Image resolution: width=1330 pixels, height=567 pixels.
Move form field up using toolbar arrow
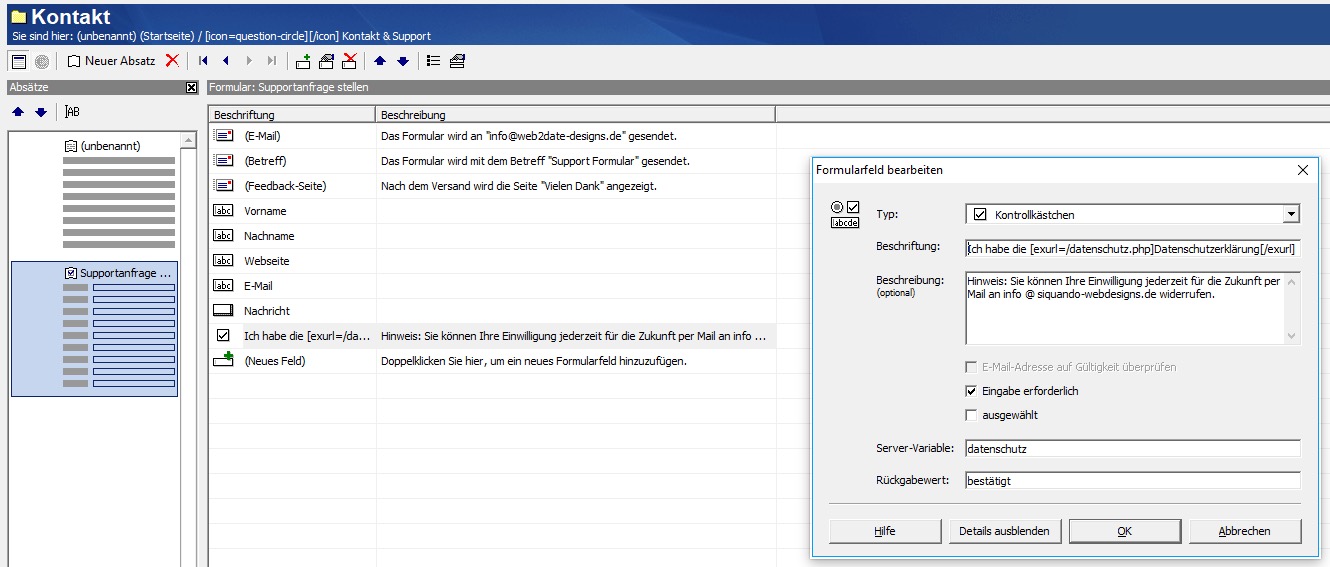point(380,61)
